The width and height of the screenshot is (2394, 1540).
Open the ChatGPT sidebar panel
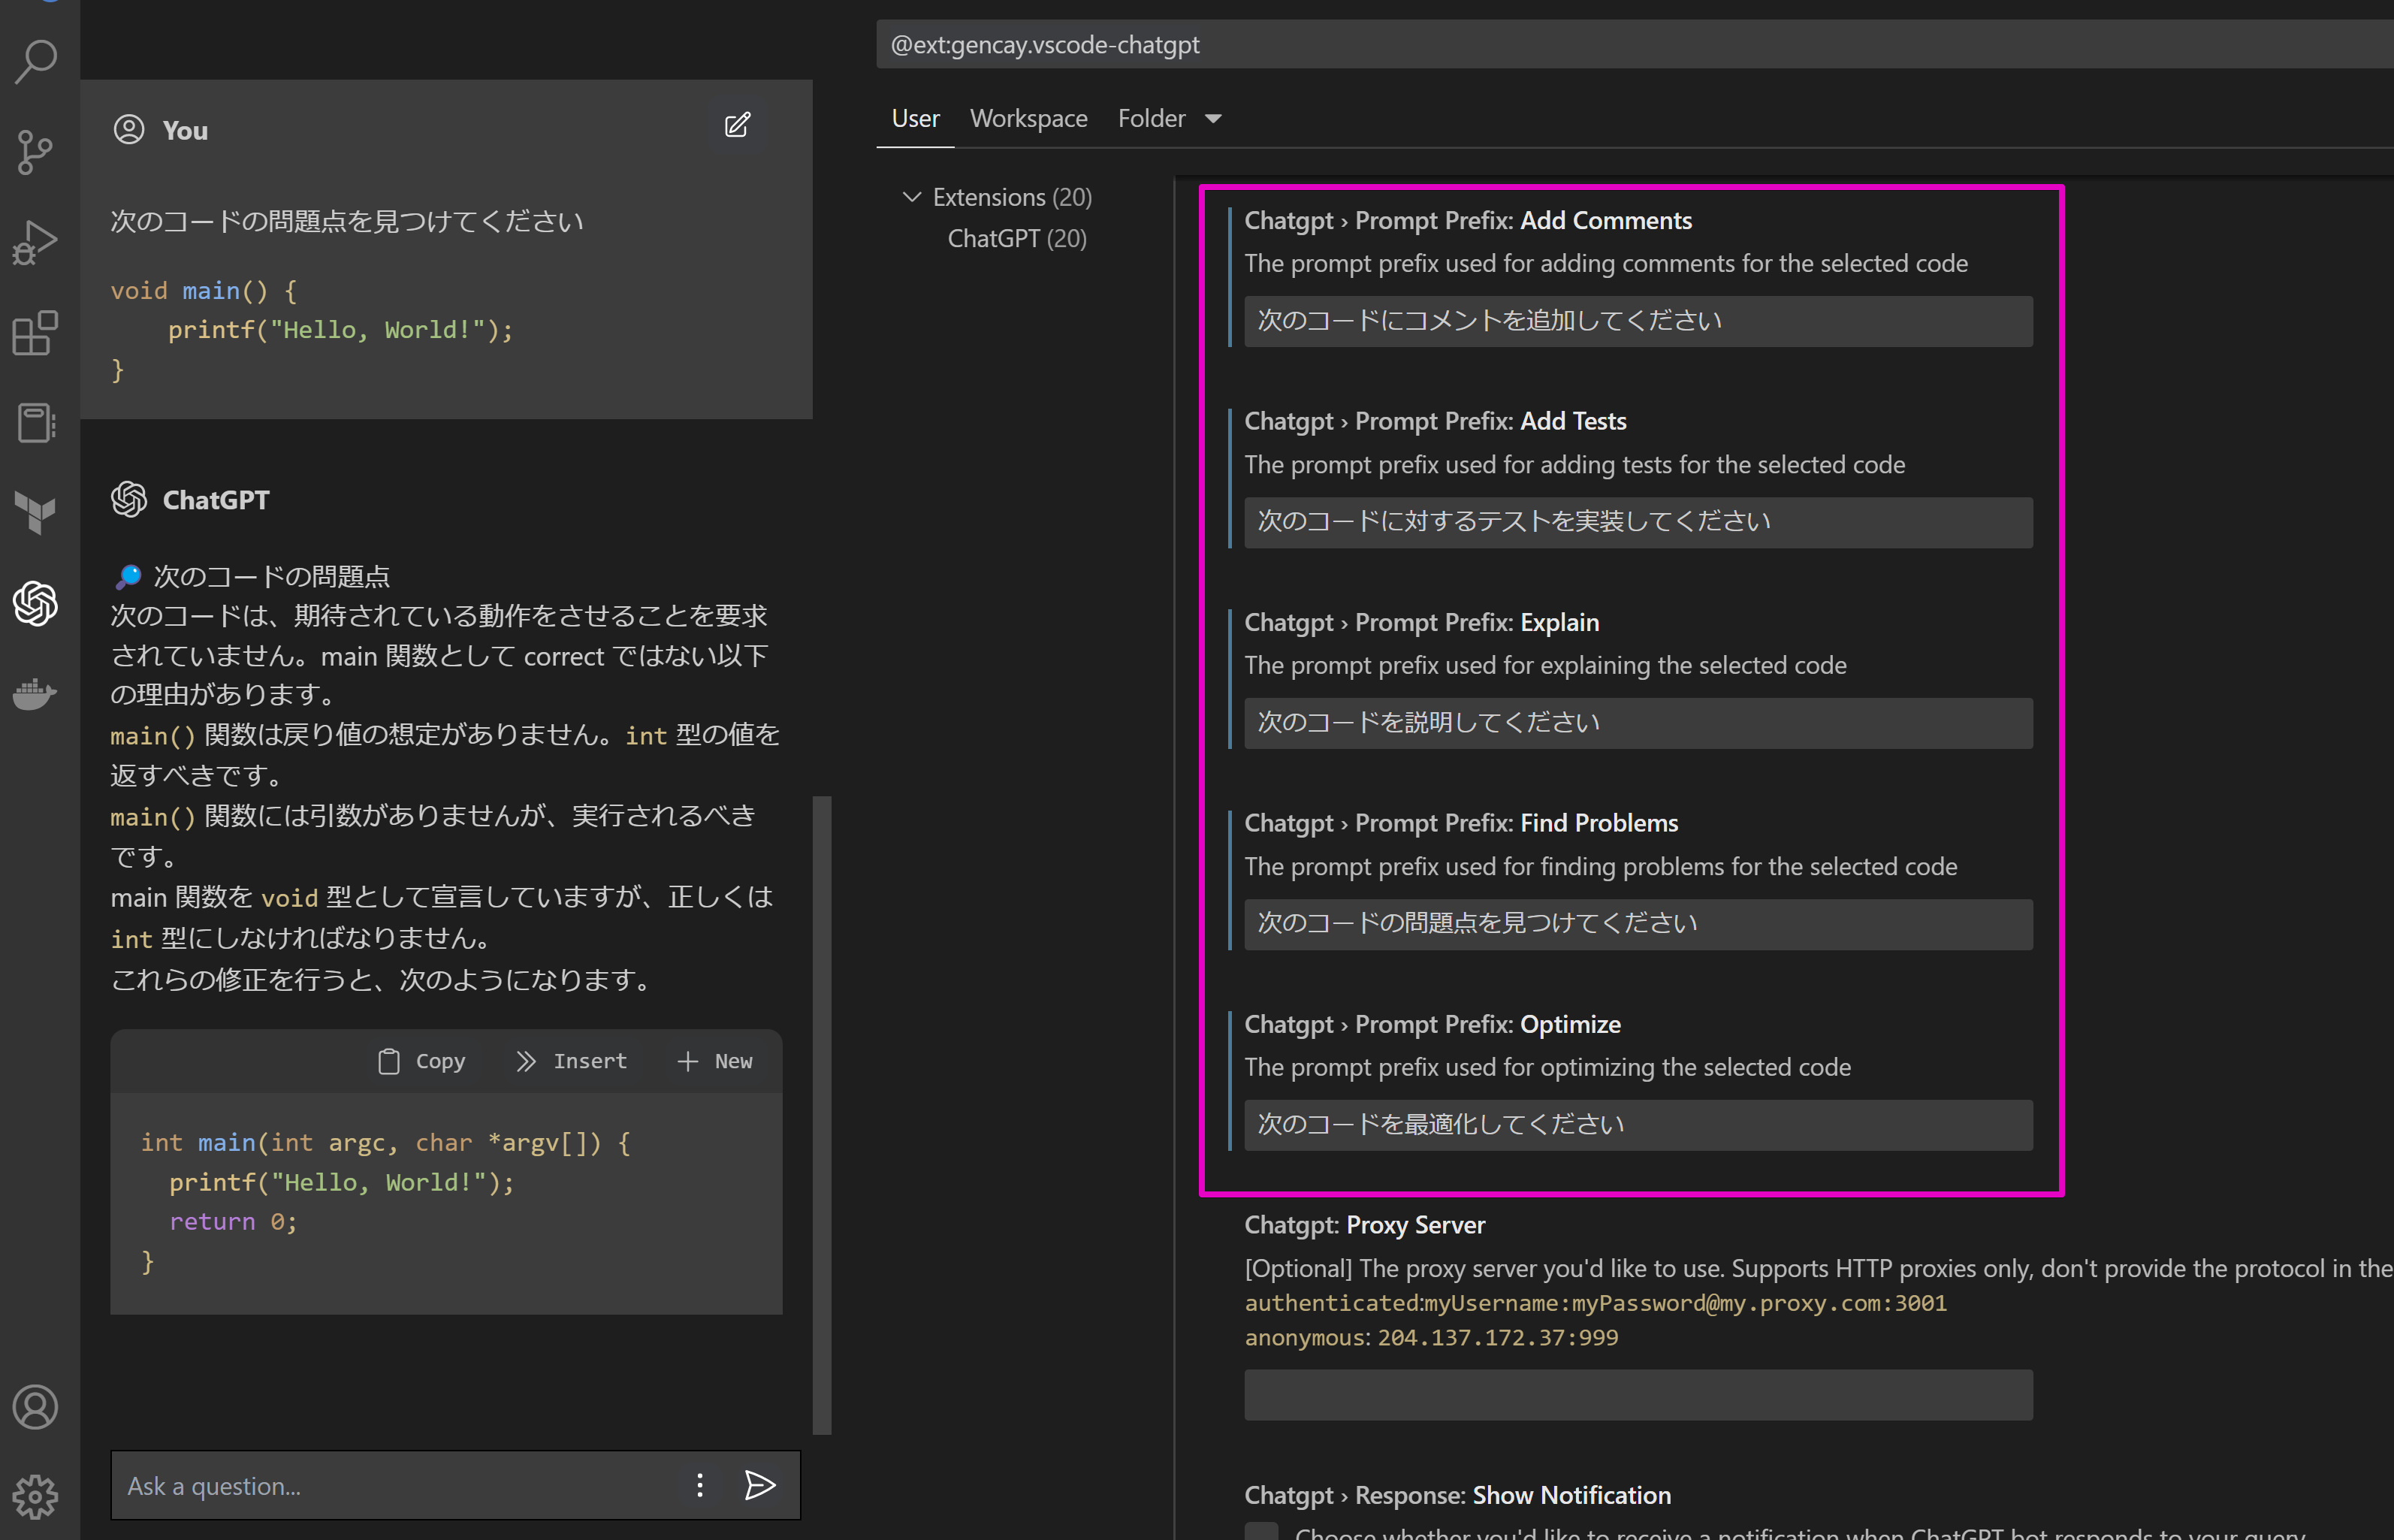(x=36, y=605)
